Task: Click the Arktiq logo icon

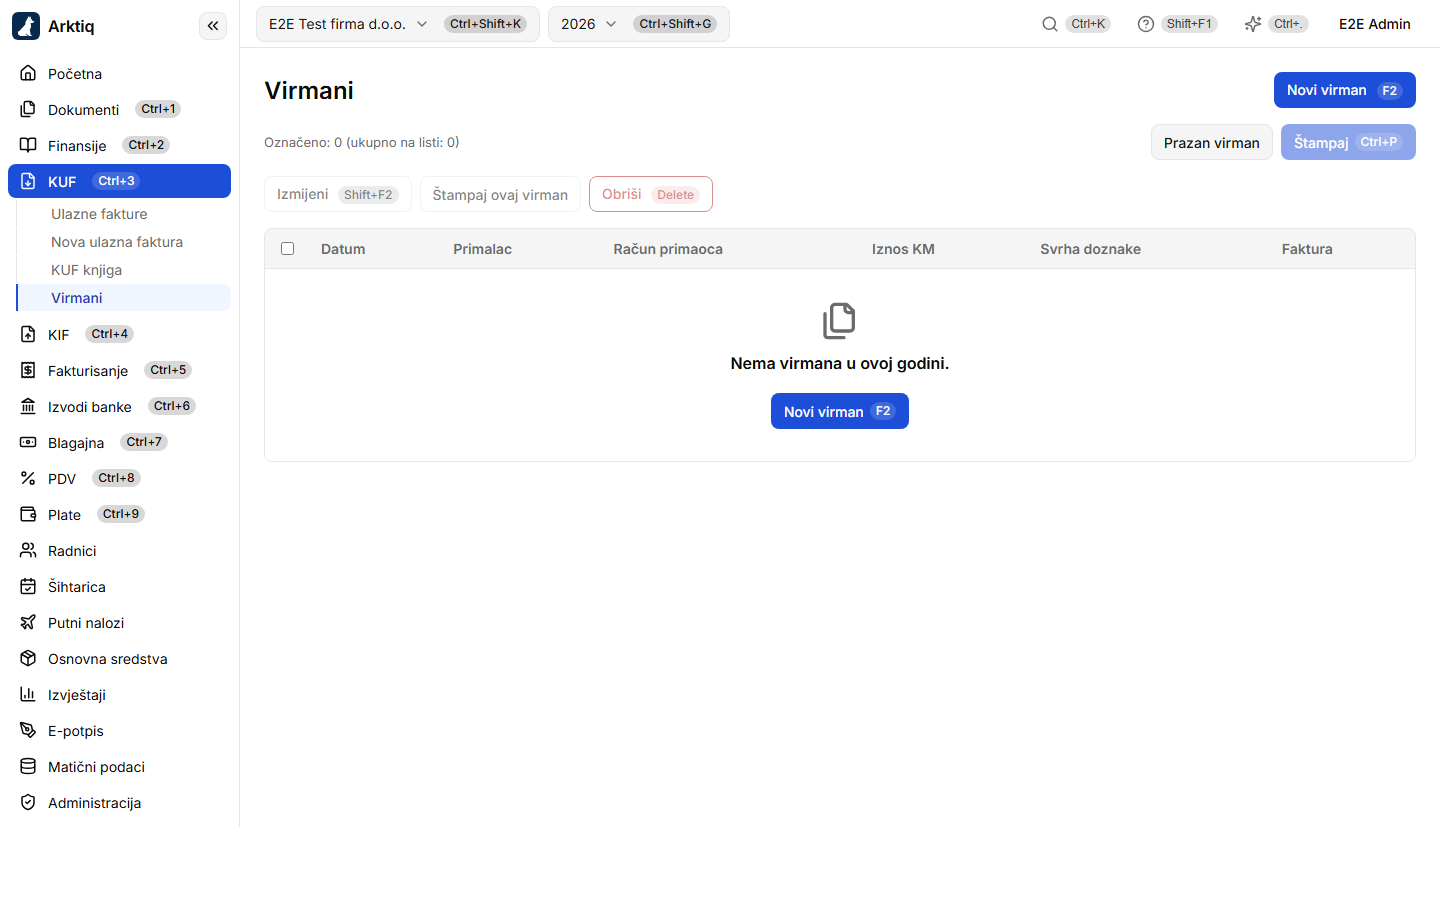Action: [26, 26]
